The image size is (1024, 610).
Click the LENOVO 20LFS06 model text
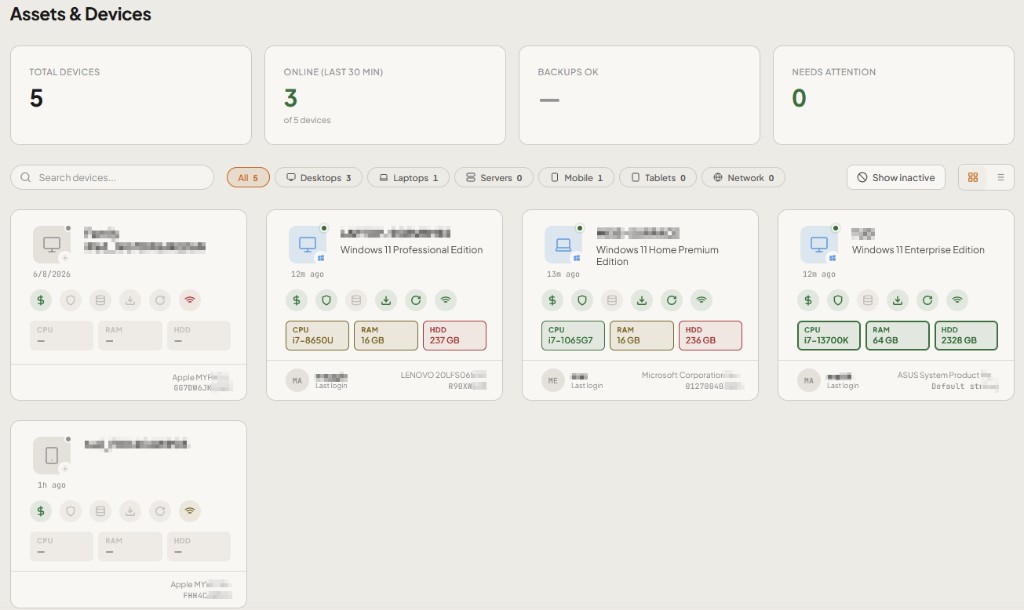click(x=438, y=375)
